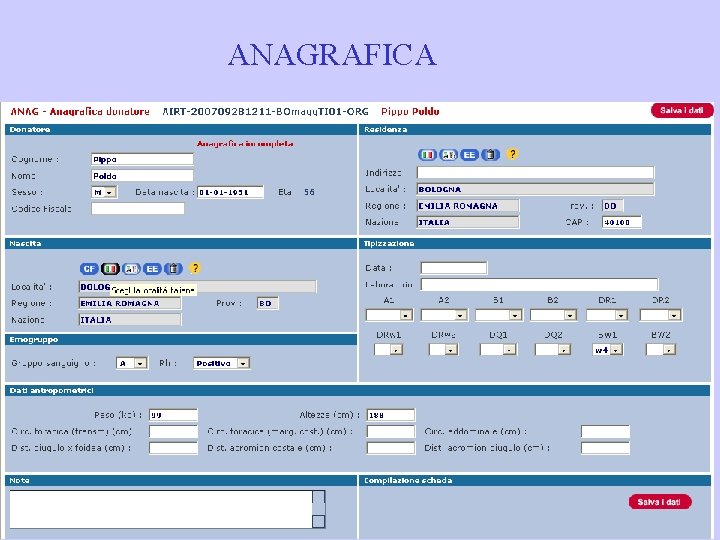Open the Rh Positivo dropdown
This screenshot has width=720, height=540.
[x=221, y=363]
